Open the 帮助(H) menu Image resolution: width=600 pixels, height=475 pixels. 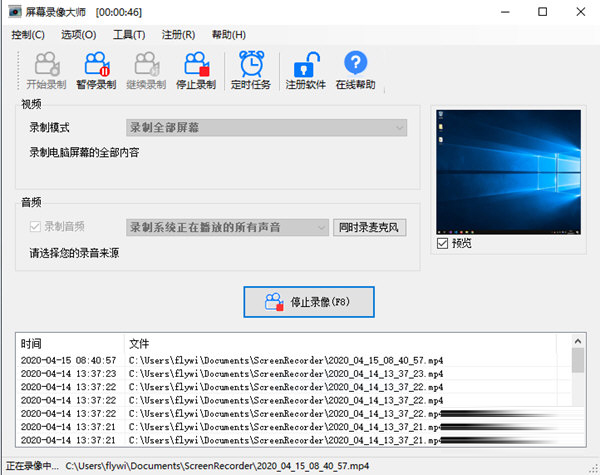click(229, 35)
